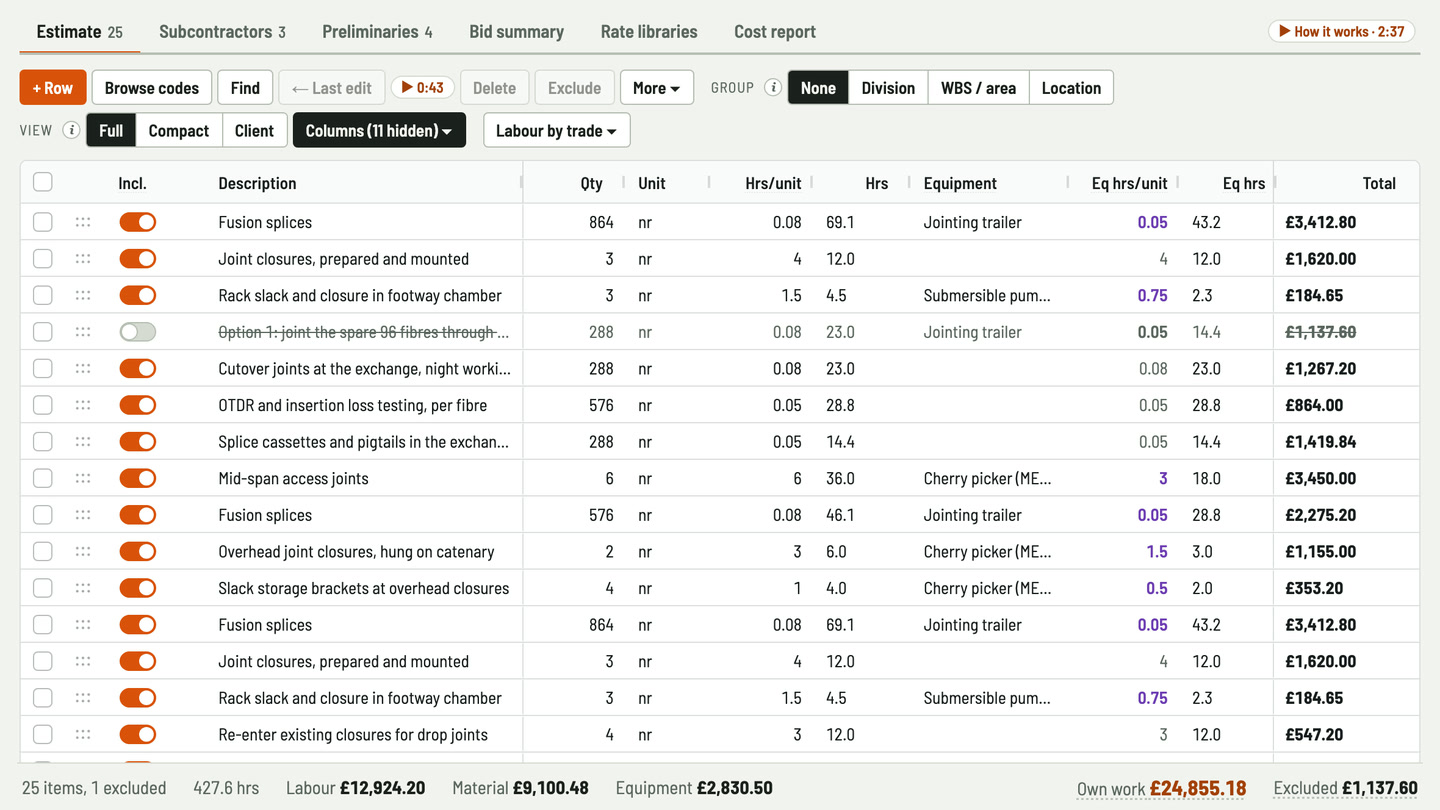Click the Own work £24,855.18 total
The image size is (1440, 810).
point(1162,788)
